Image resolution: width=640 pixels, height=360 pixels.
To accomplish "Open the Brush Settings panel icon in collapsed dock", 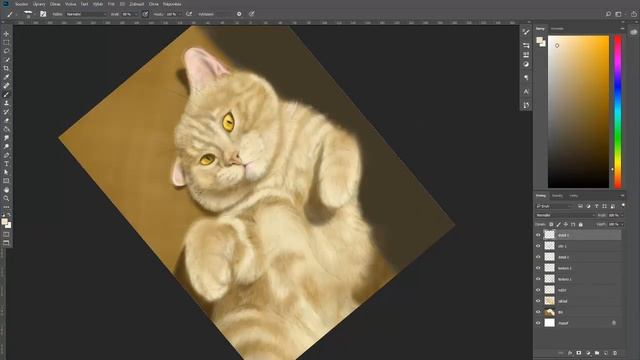I will [526, 32].
